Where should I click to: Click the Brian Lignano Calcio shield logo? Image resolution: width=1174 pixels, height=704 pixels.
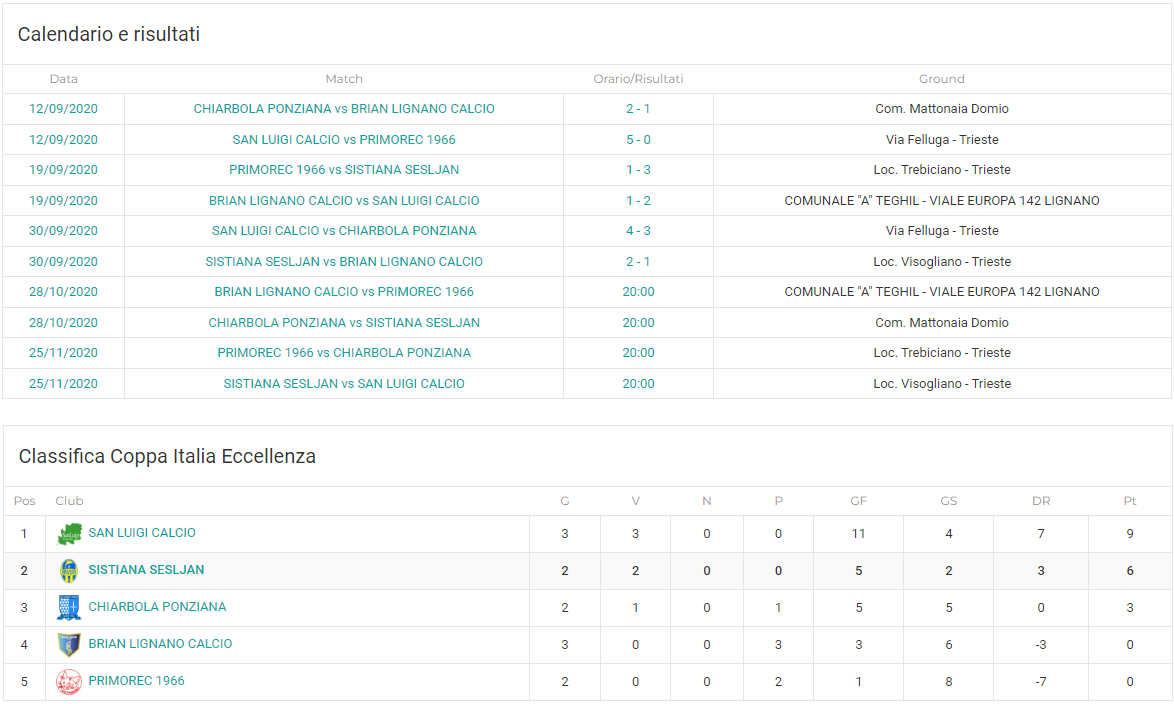[69, 644]
